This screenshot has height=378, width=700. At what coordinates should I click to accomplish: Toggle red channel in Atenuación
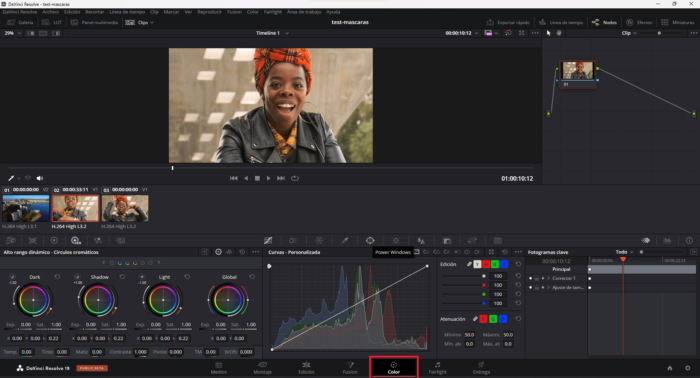coord(483,319)
